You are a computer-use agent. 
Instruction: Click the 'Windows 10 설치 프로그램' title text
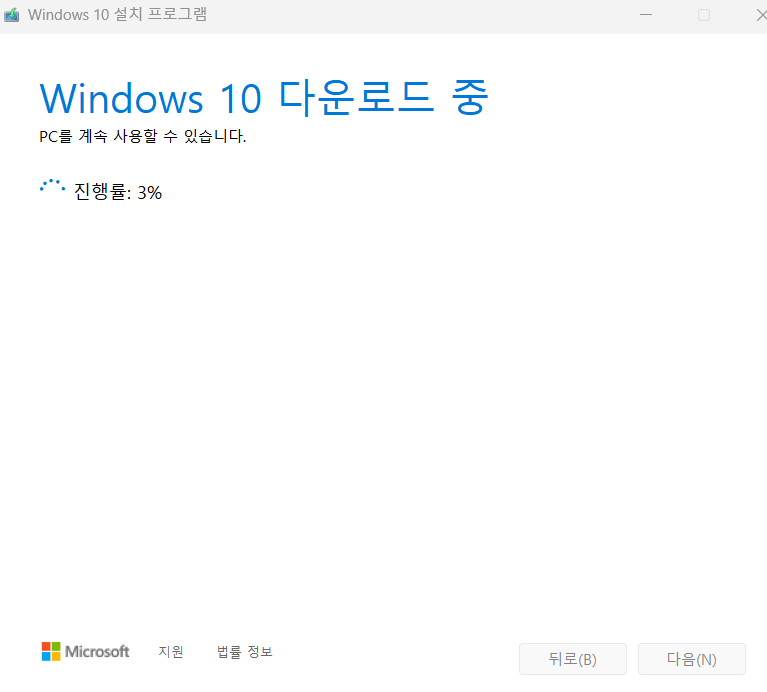[117, 15]
